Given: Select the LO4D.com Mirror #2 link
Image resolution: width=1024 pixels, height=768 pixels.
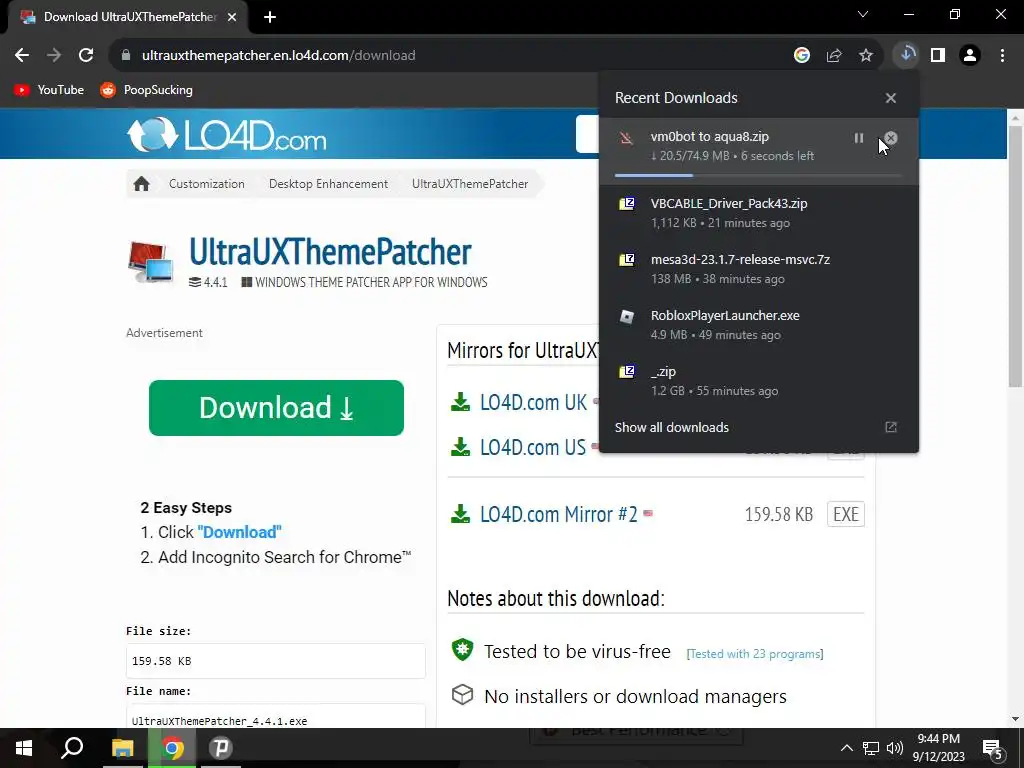Looking at the screenshot, I should (558, 515).
